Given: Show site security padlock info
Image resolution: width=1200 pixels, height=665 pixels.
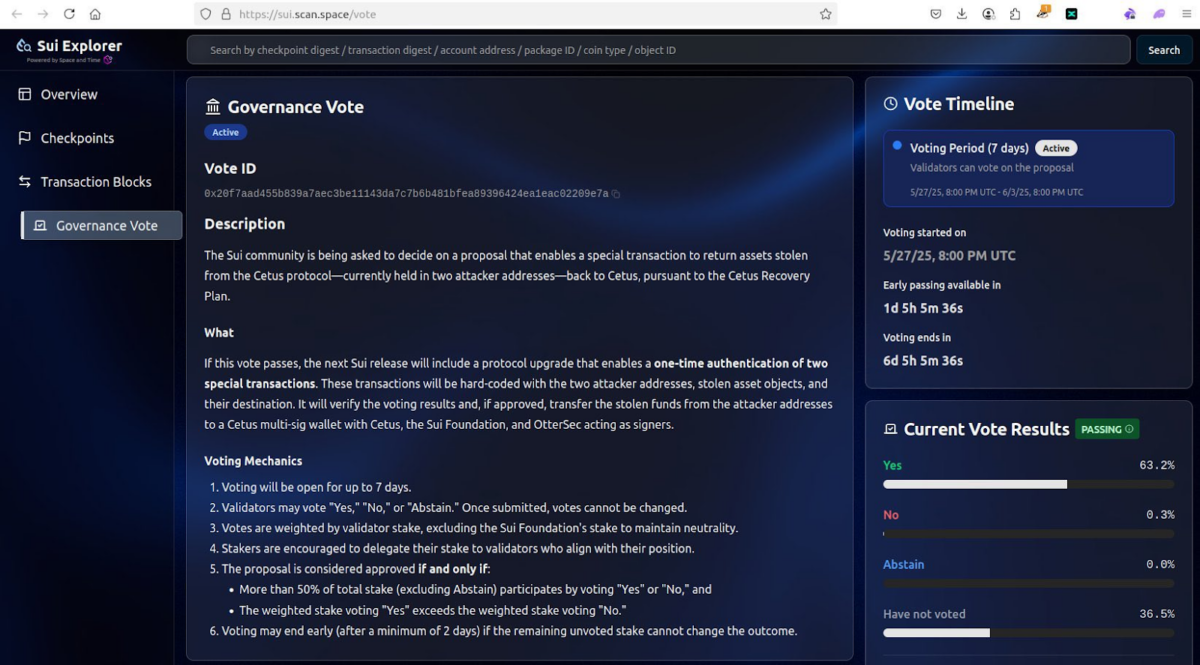Looking at the screenshot, I should pyautogui.click(x=226, y=14).
